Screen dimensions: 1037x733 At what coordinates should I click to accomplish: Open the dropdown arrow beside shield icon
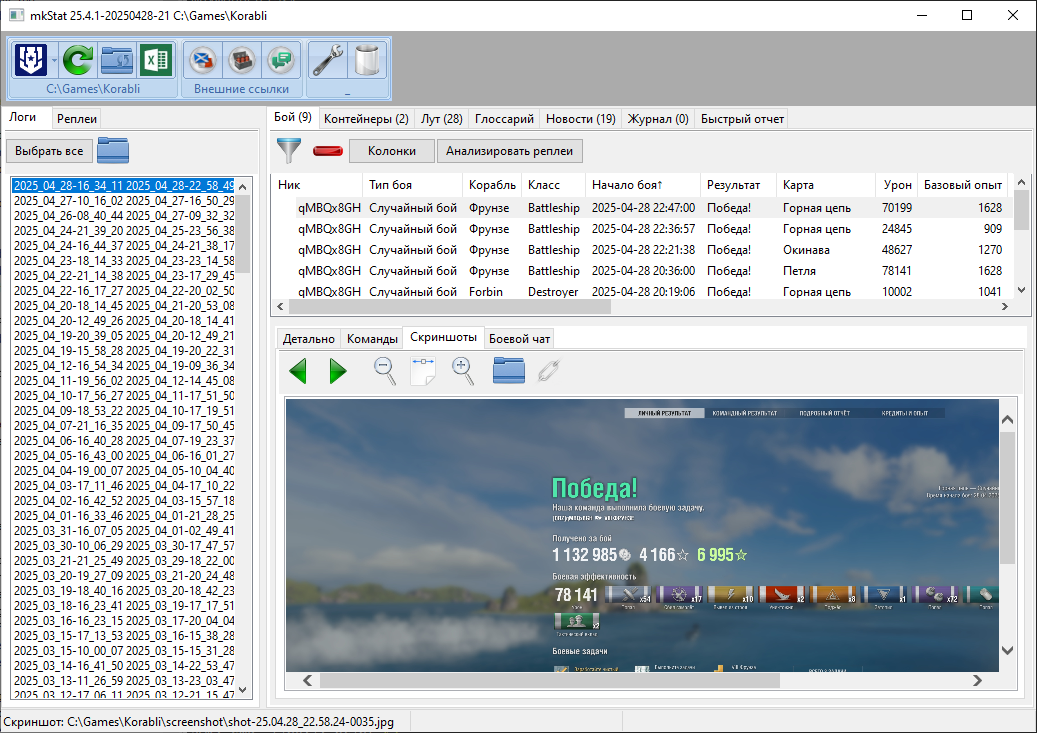tap(54, 60)
